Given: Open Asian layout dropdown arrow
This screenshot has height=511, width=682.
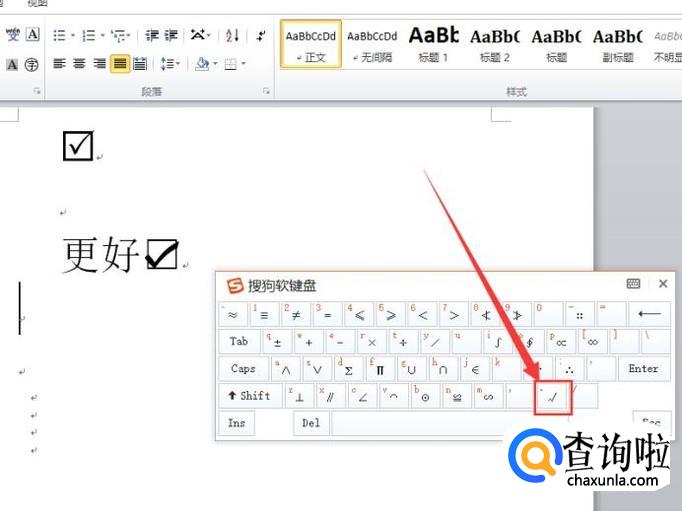Looking at the screenshot, I should point(209,35).
